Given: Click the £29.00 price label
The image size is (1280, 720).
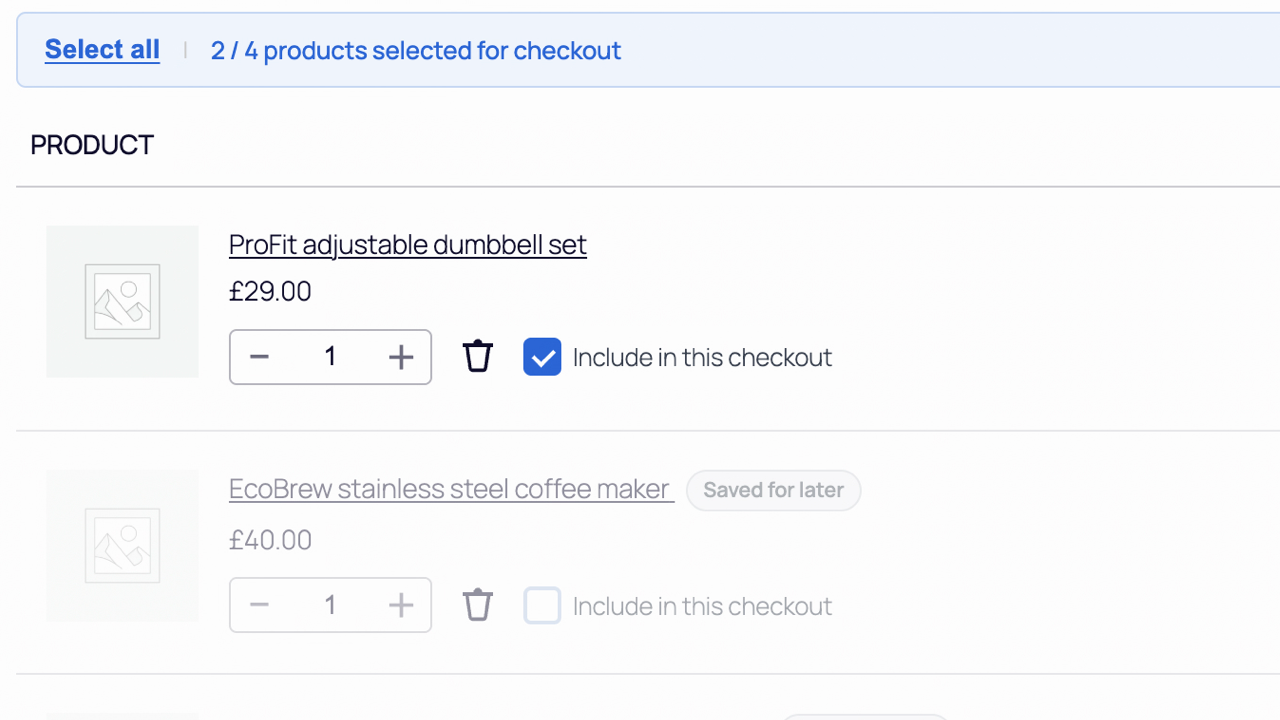Looking at the screenshot, I should [270, 291].
